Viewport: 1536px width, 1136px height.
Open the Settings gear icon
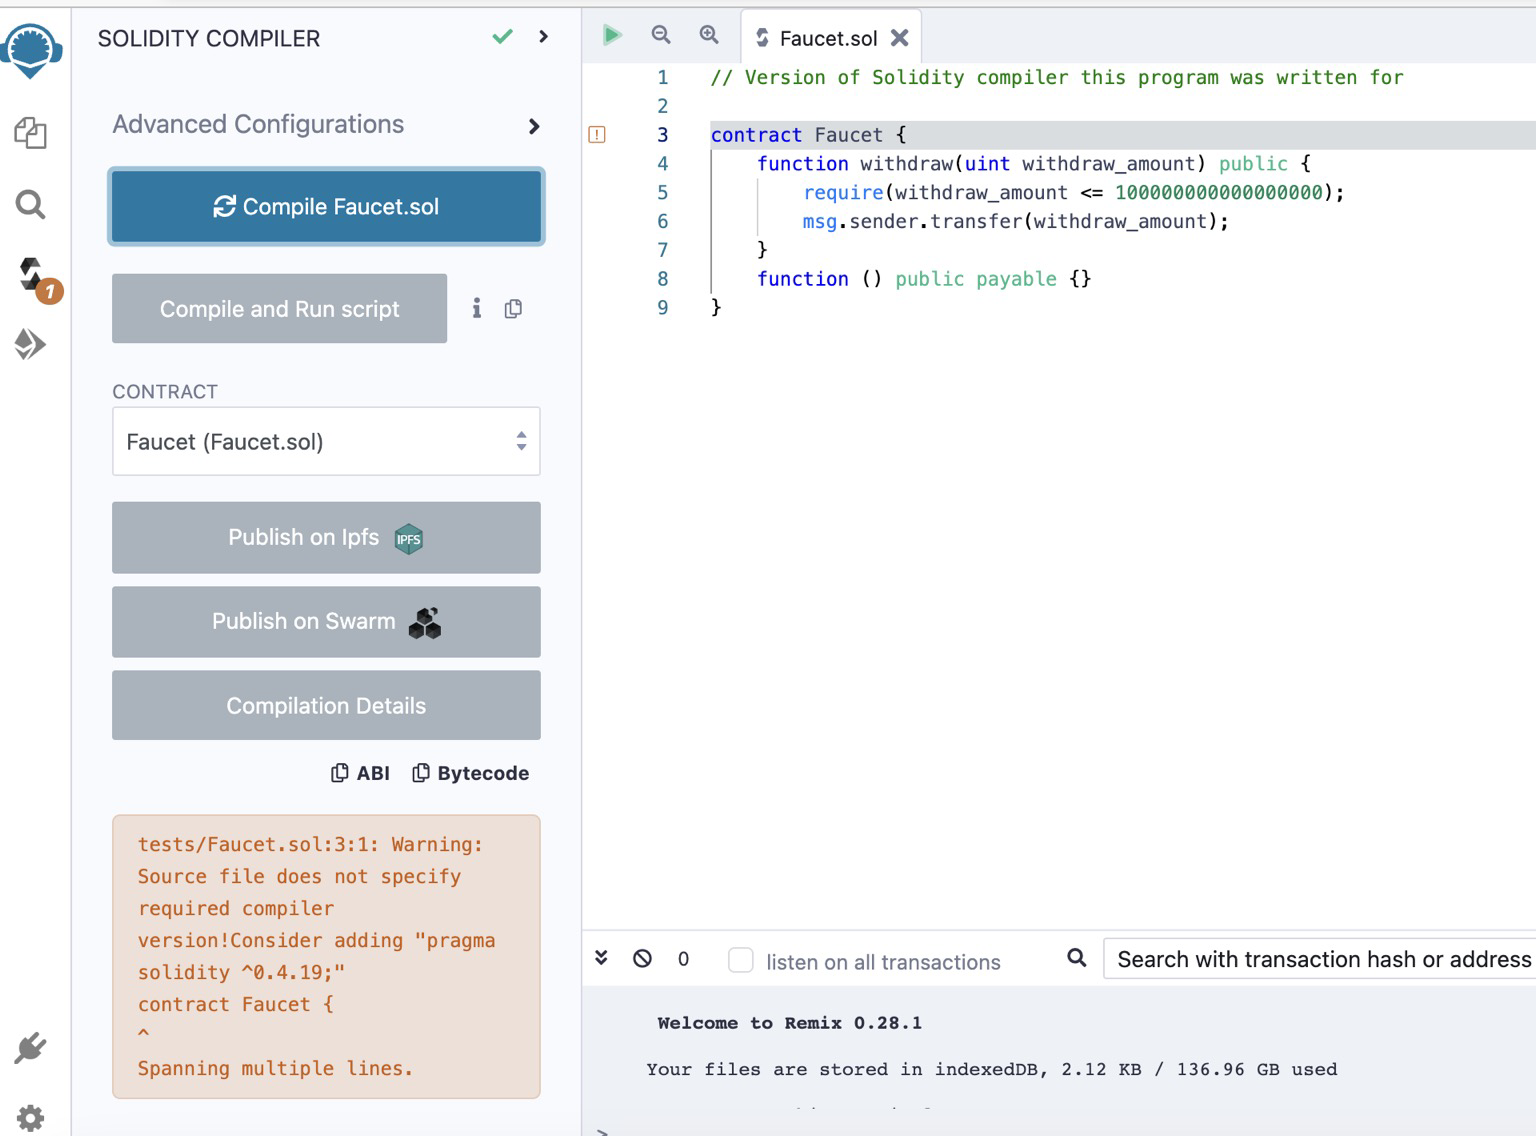30,1117
